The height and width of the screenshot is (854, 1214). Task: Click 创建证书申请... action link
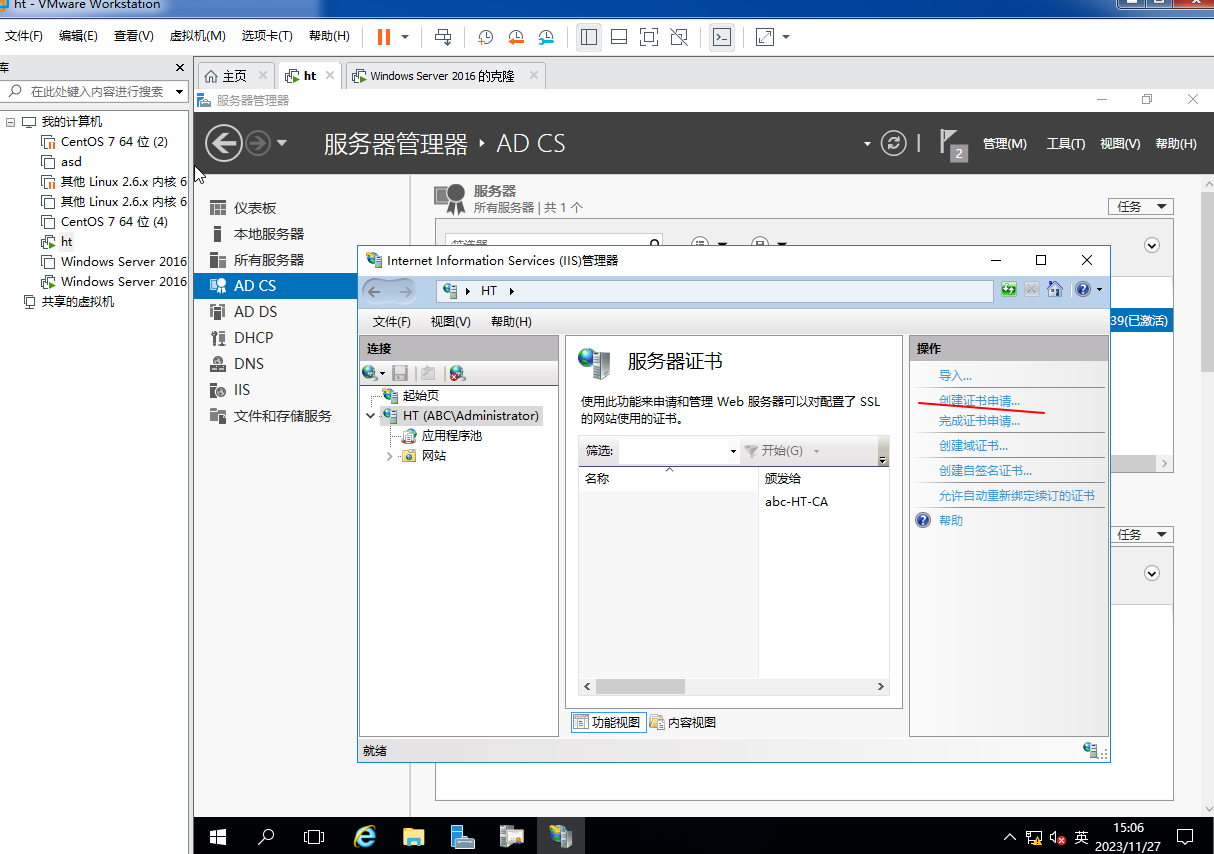click(979, 401)
